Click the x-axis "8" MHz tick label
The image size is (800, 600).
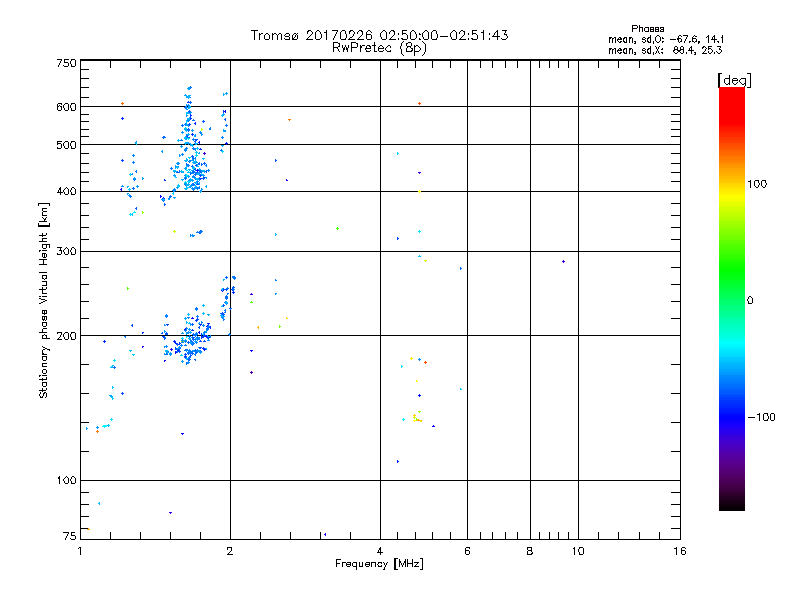(530, 551)
